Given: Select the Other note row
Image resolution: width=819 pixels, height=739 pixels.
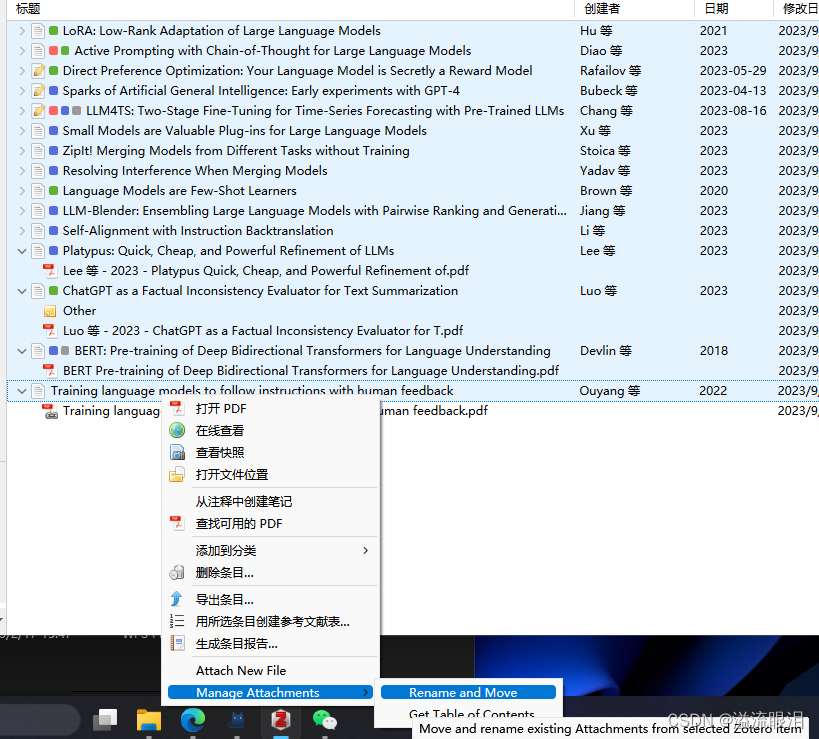Looking at the screenshot, I should 413,311.
